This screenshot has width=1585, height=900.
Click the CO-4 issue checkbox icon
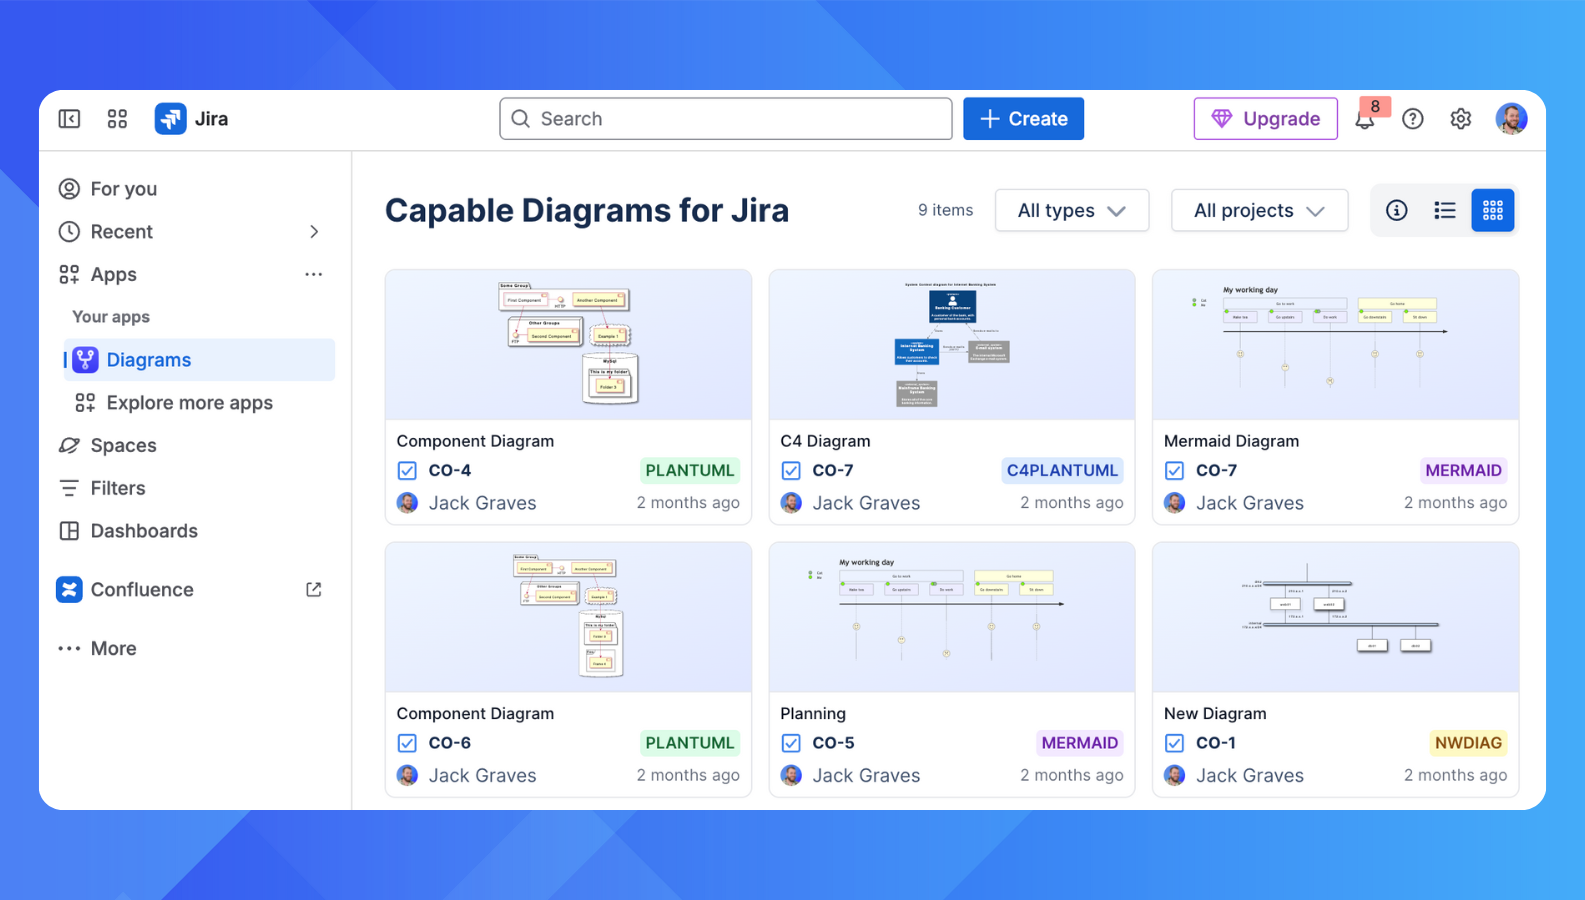pyautogui.click(x=407, y=471)
